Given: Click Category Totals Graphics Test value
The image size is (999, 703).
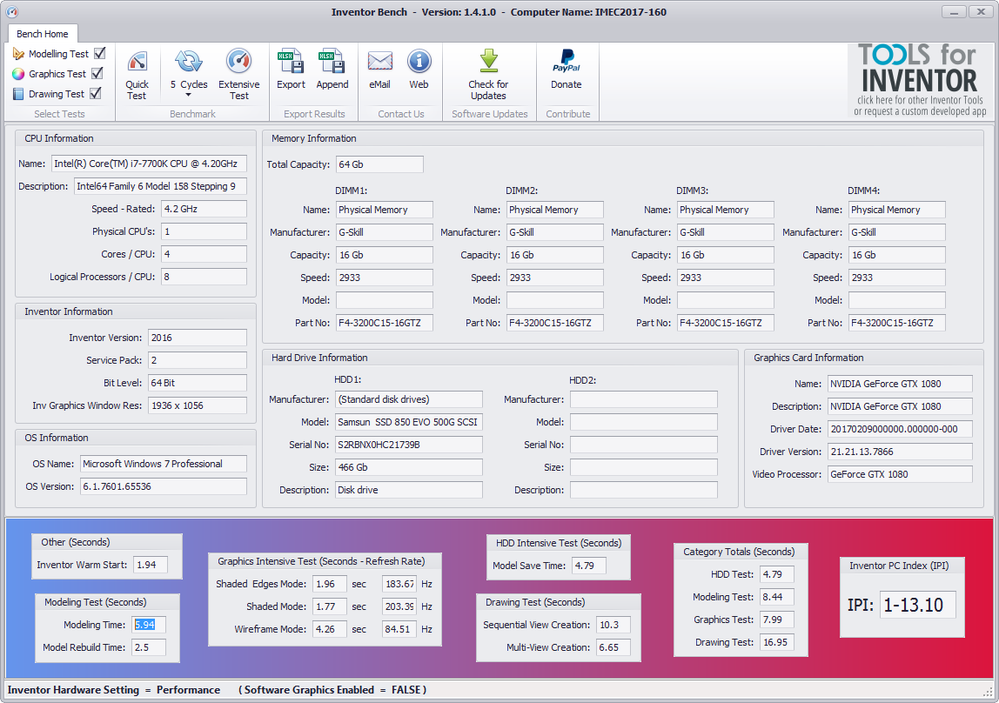Looking at the screenshot, I should point(777,620).
